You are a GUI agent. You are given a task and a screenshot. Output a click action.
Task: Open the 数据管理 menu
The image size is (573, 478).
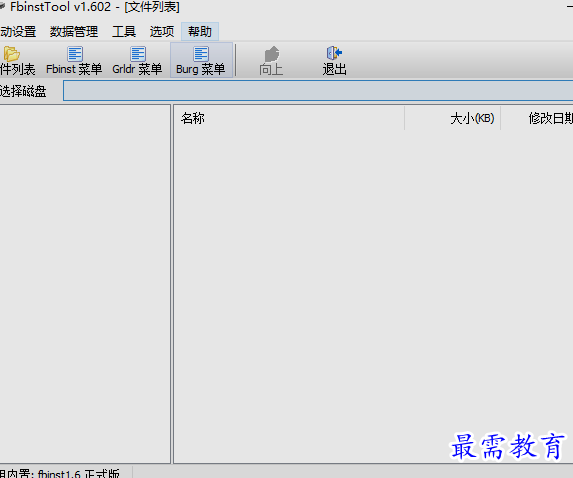pyautogui.click(x=74, y=31)
